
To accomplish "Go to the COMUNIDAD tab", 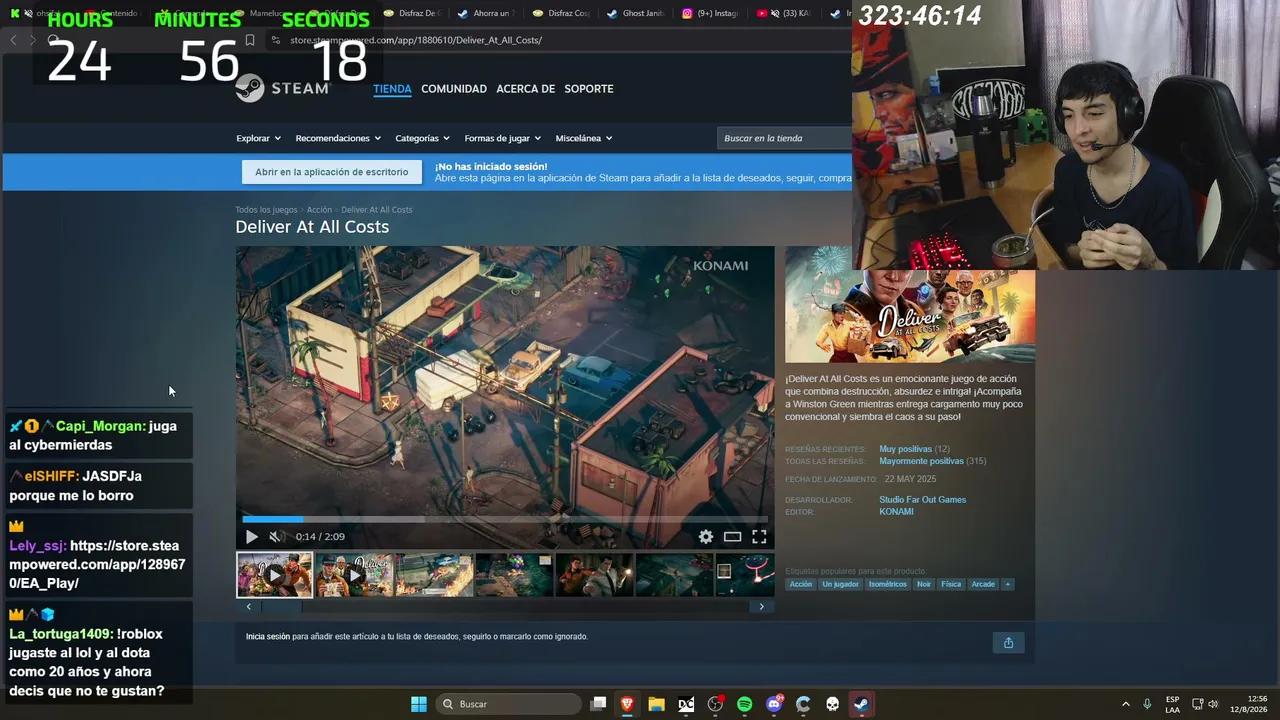I will tap(454, 89).
